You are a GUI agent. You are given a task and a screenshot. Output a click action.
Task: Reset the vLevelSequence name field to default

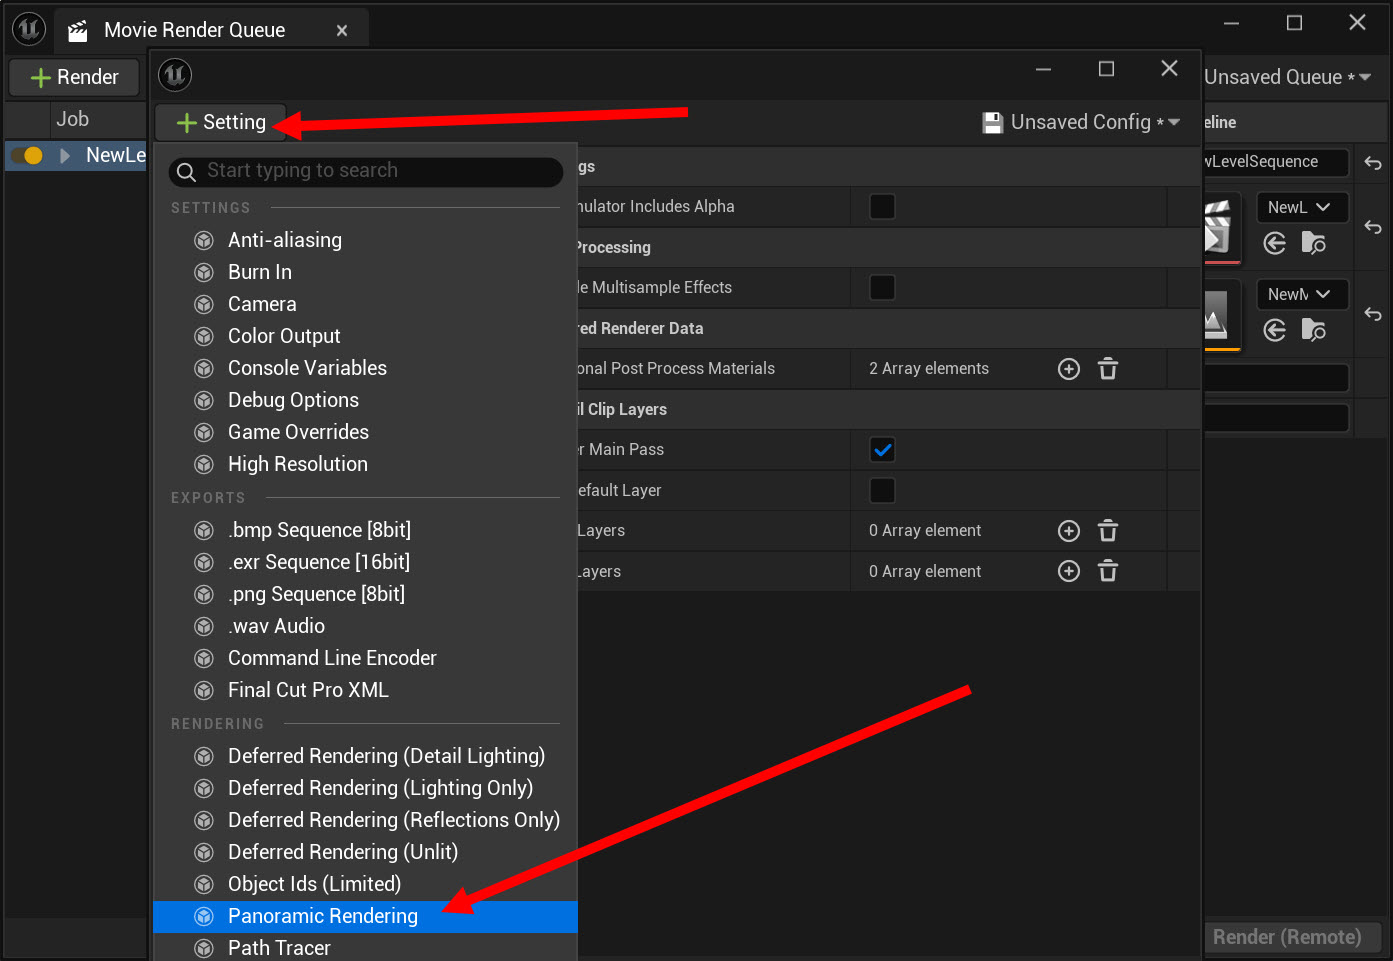(x=1373, y=163)
